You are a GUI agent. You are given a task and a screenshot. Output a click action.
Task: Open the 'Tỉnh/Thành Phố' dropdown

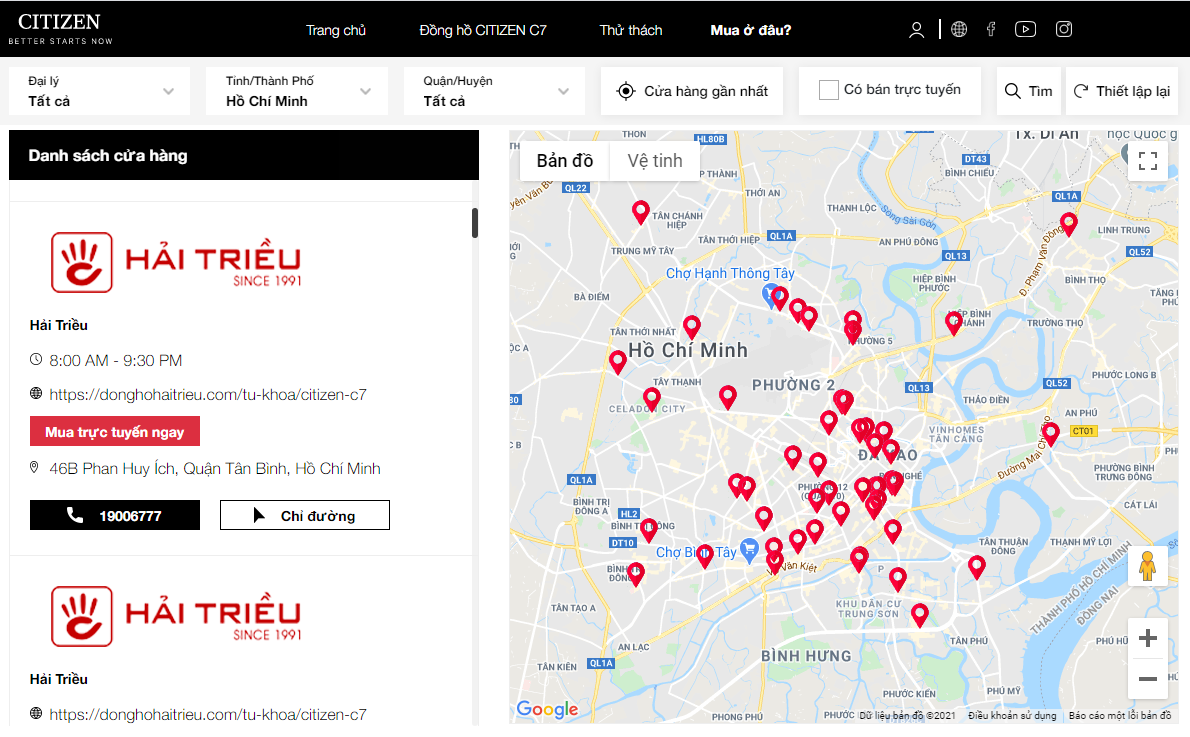pyautogui.click(x=297, y=91)
